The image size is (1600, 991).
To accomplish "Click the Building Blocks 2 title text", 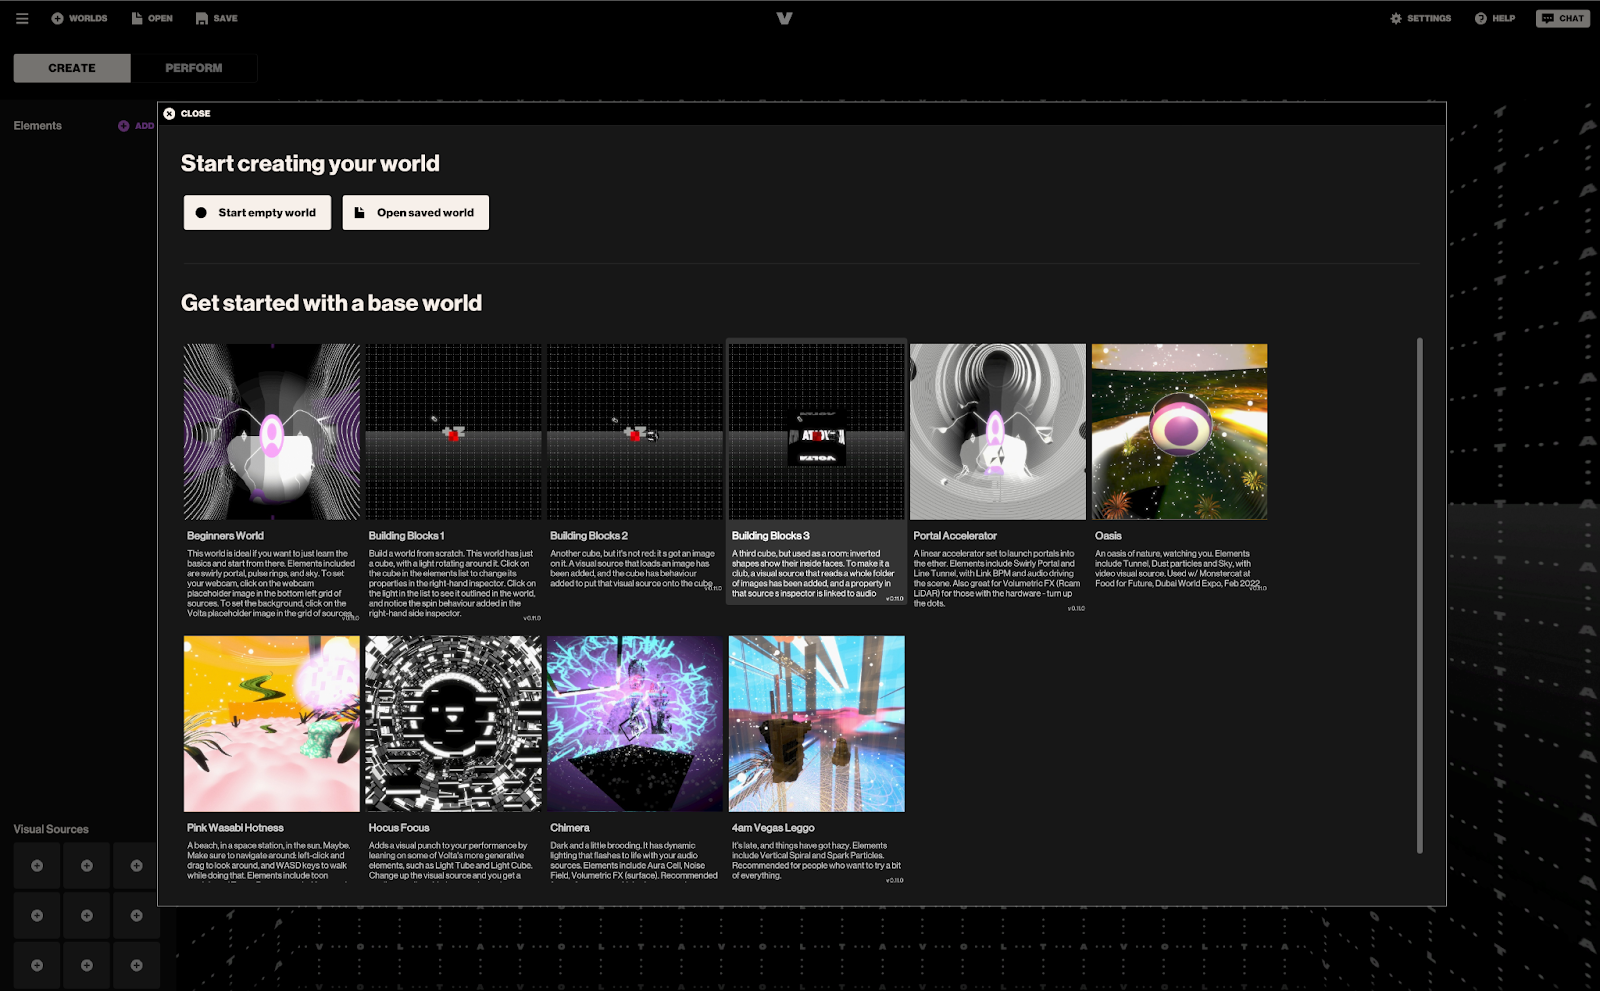I will [x=589, y=536].
